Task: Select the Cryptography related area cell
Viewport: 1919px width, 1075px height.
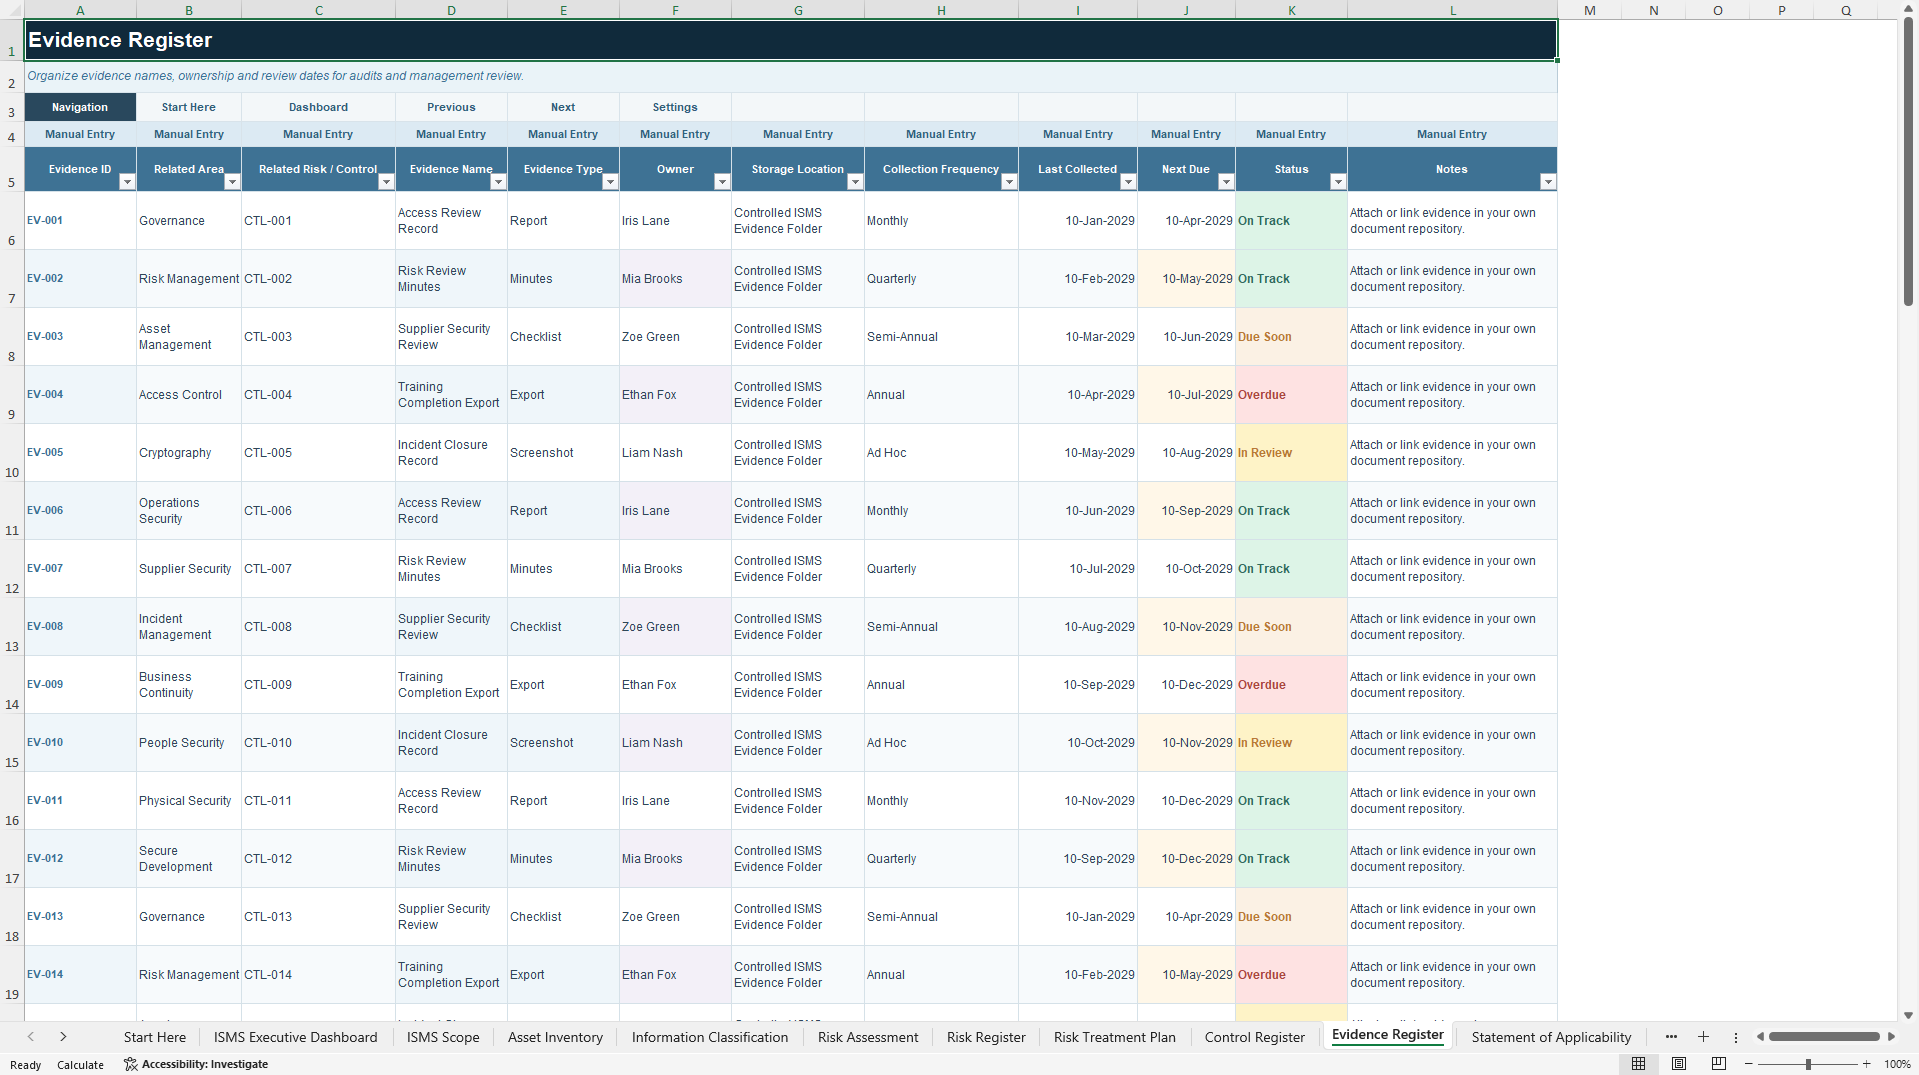Action: tap(189, 453)
